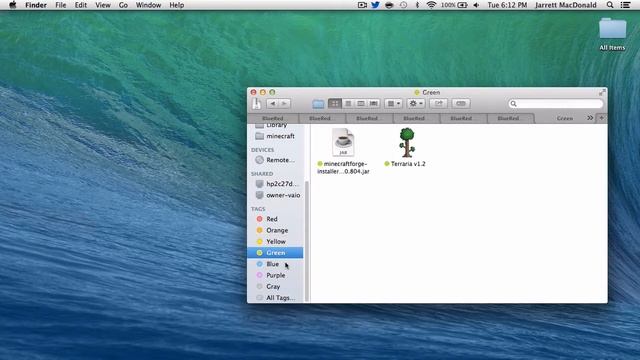Open the Window menu
This screenshot has width=640, height=360.
[x=148, y=5]
